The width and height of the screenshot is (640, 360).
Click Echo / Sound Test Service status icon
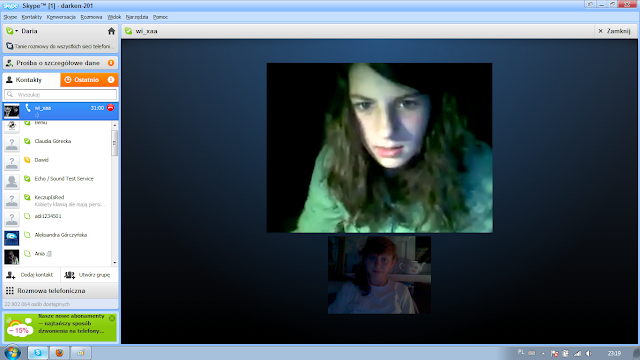(27, 179)
